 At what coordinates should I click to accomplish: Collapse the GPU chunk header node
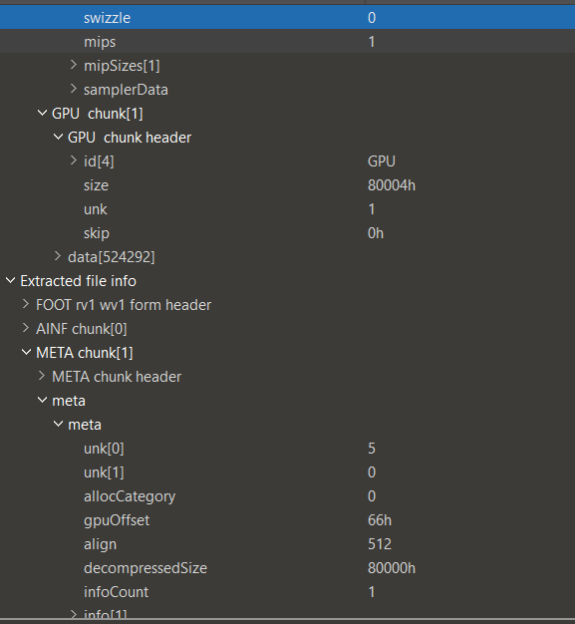(x=58, y=137)
